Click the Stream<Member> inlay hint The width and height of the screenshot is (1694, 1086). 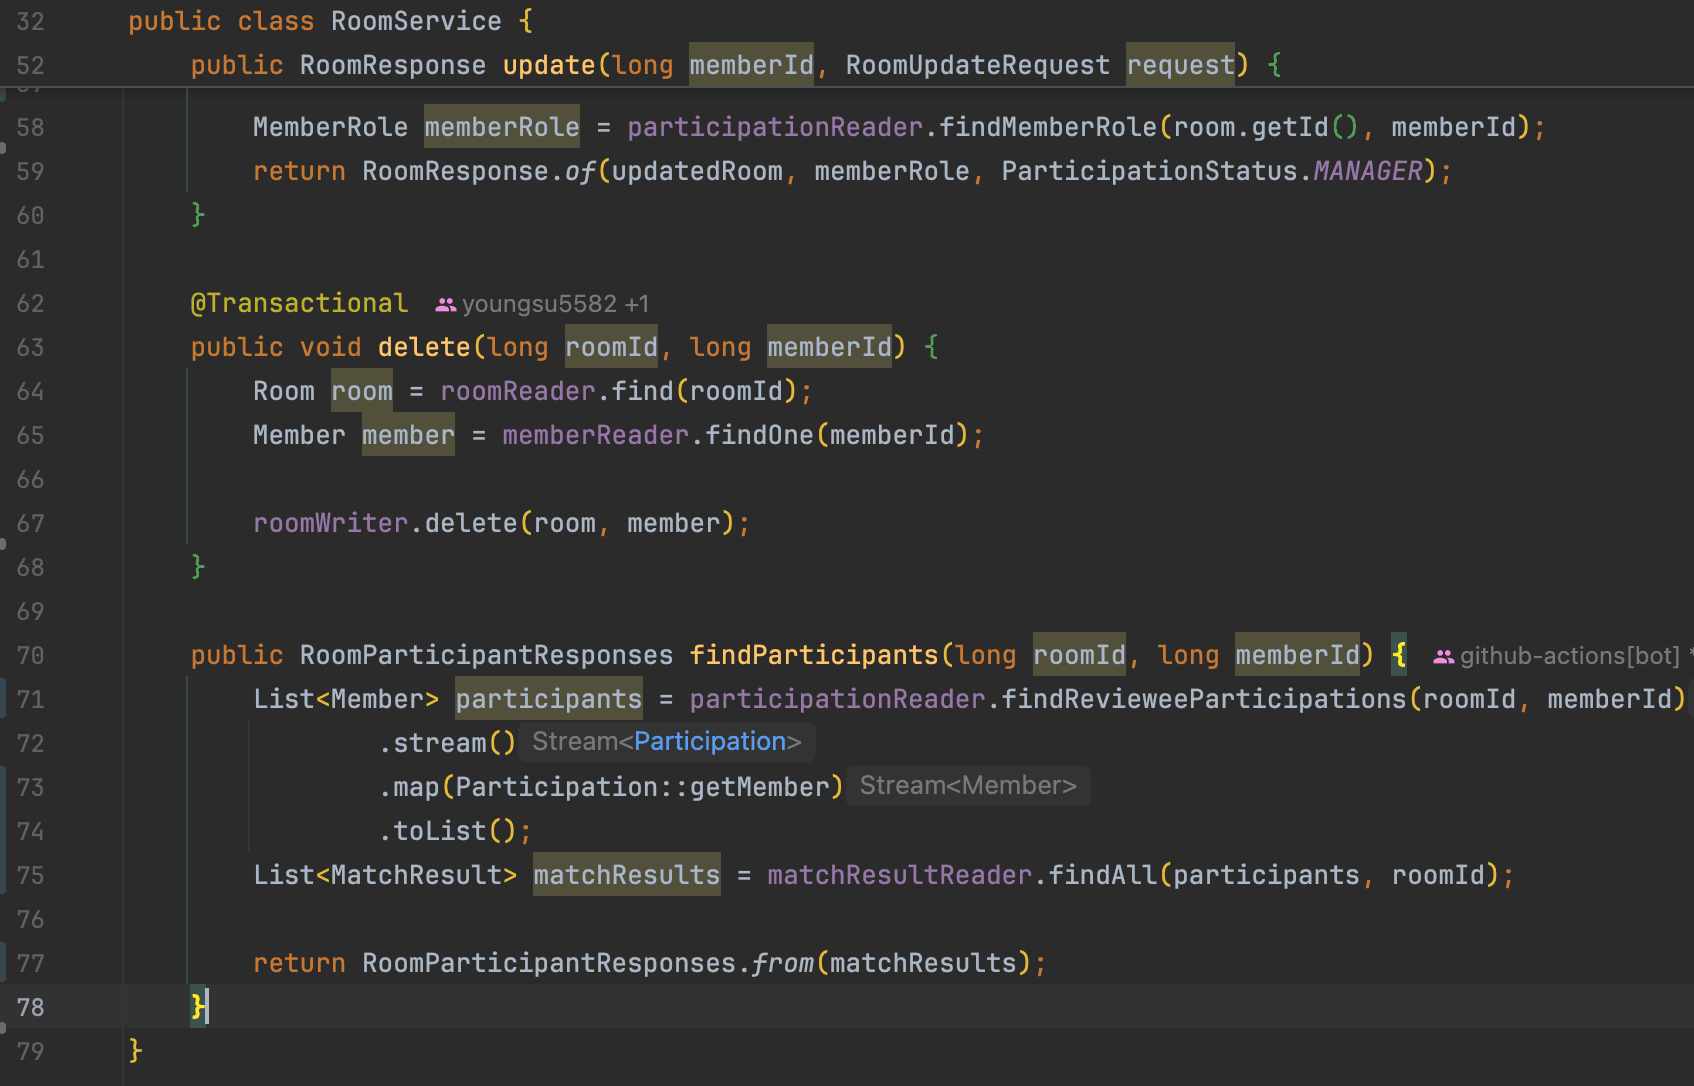[x=967, y=785]
